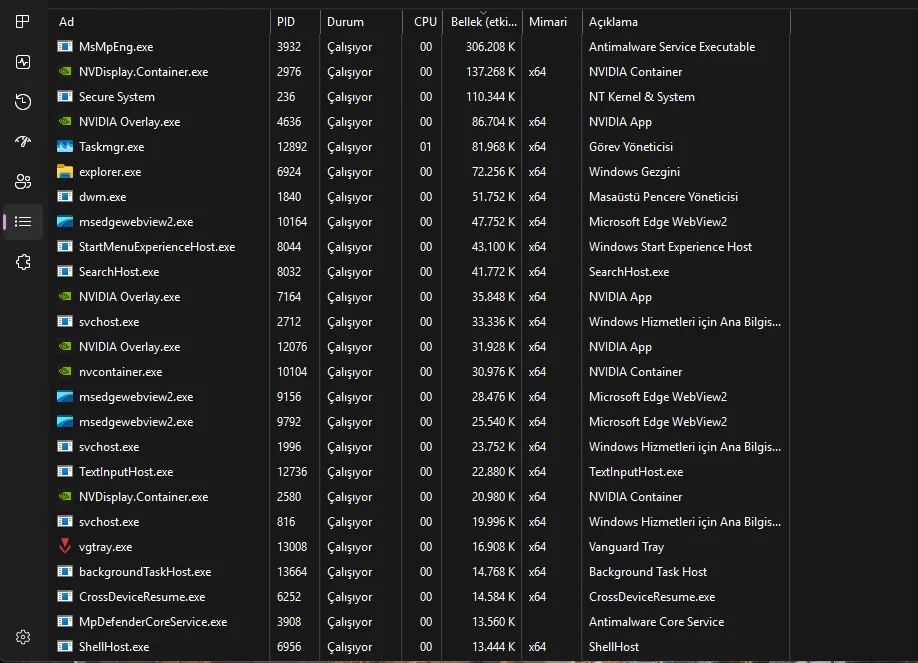Select the MpDefenderCoreService.exe process name
The image size is (918, 663).
(x=153, y=621)
